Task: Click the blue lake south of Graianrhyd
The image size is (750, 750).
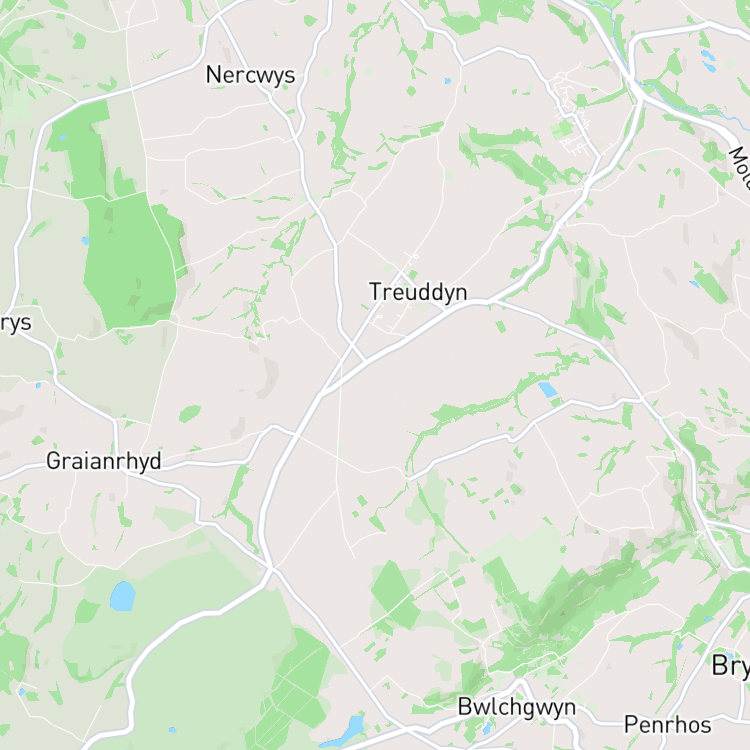Action: 122,596
